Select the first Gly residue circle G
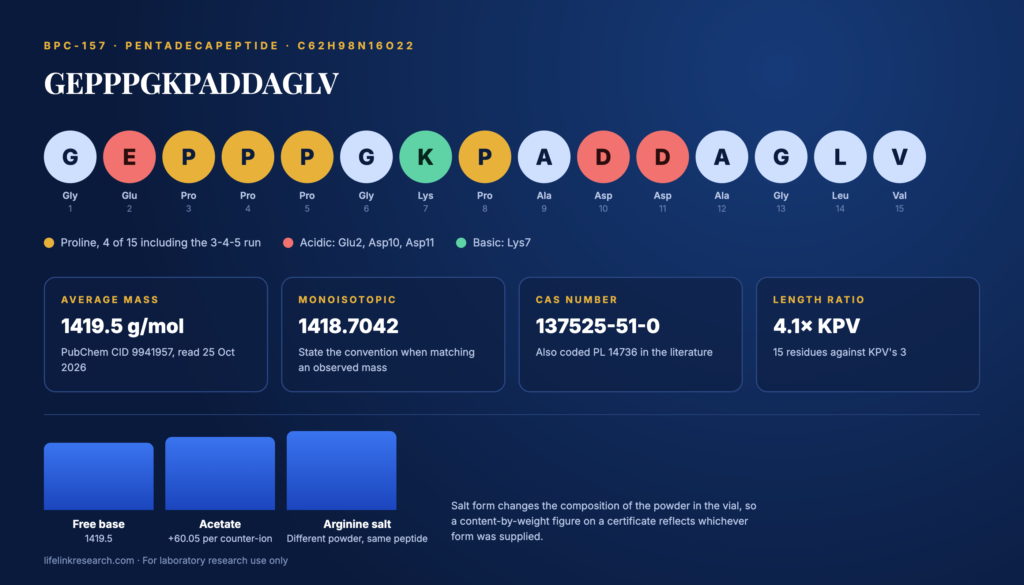The height and width of the screenshot is (585, 1024). [70, 157]
